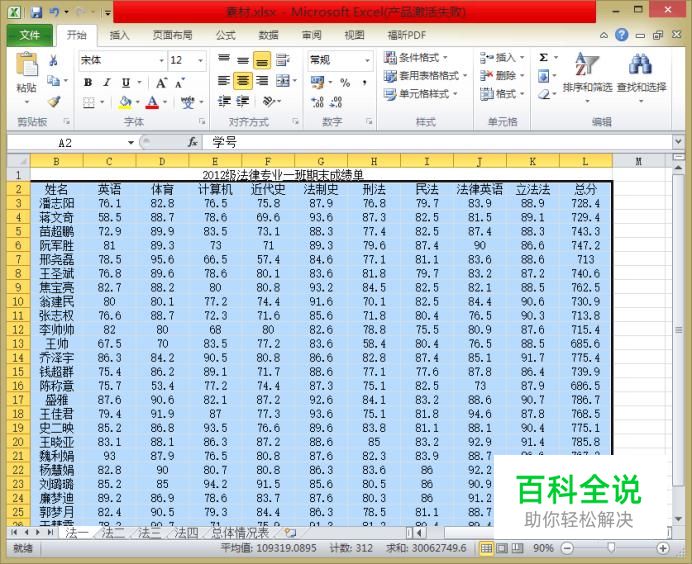Switch to 福昕PDF ribbon tab
This screenshot has width=692, height=564.
coord(406,35)
